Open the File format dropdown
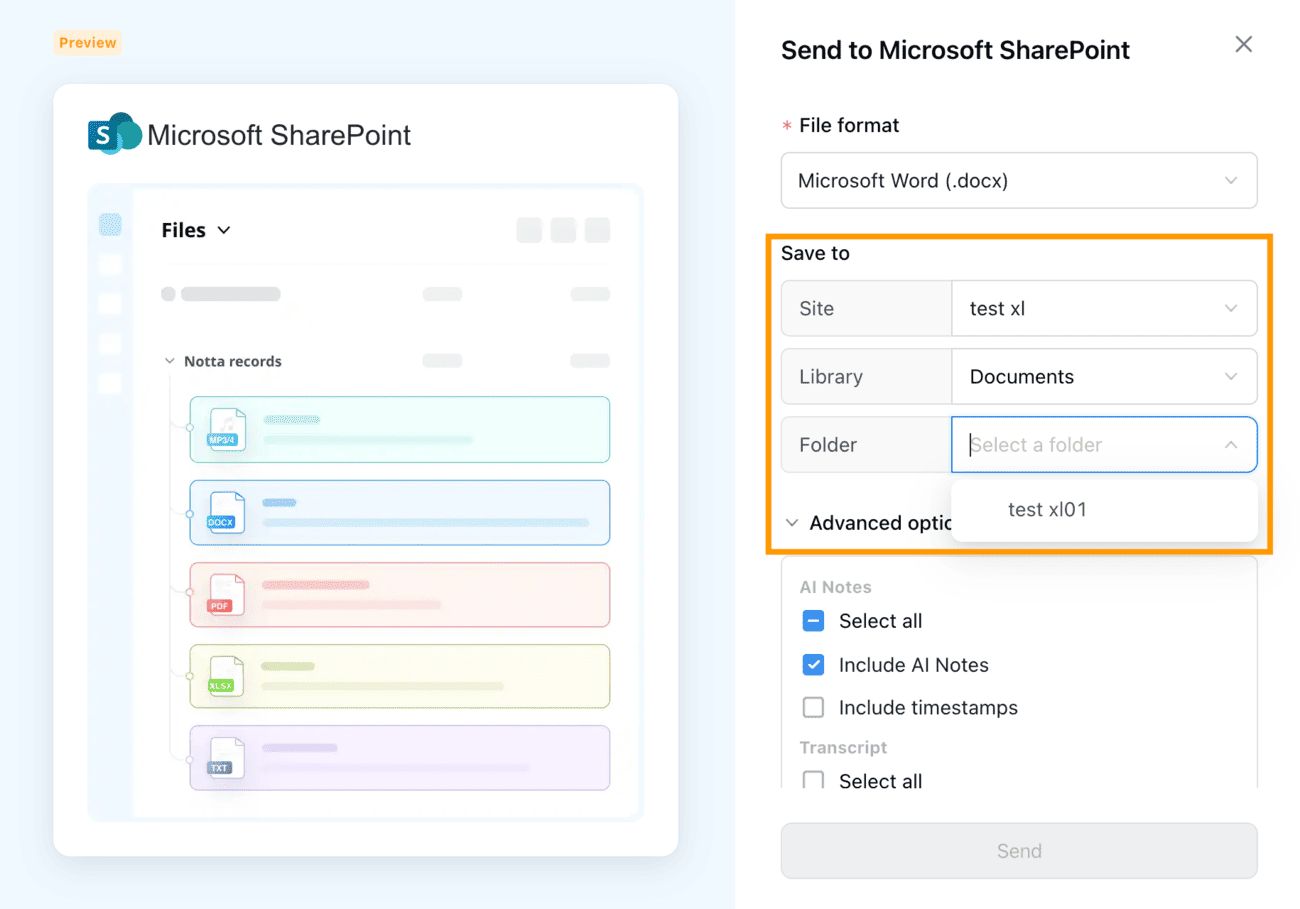This screenshot has height=909, width=1300. 1018,181
